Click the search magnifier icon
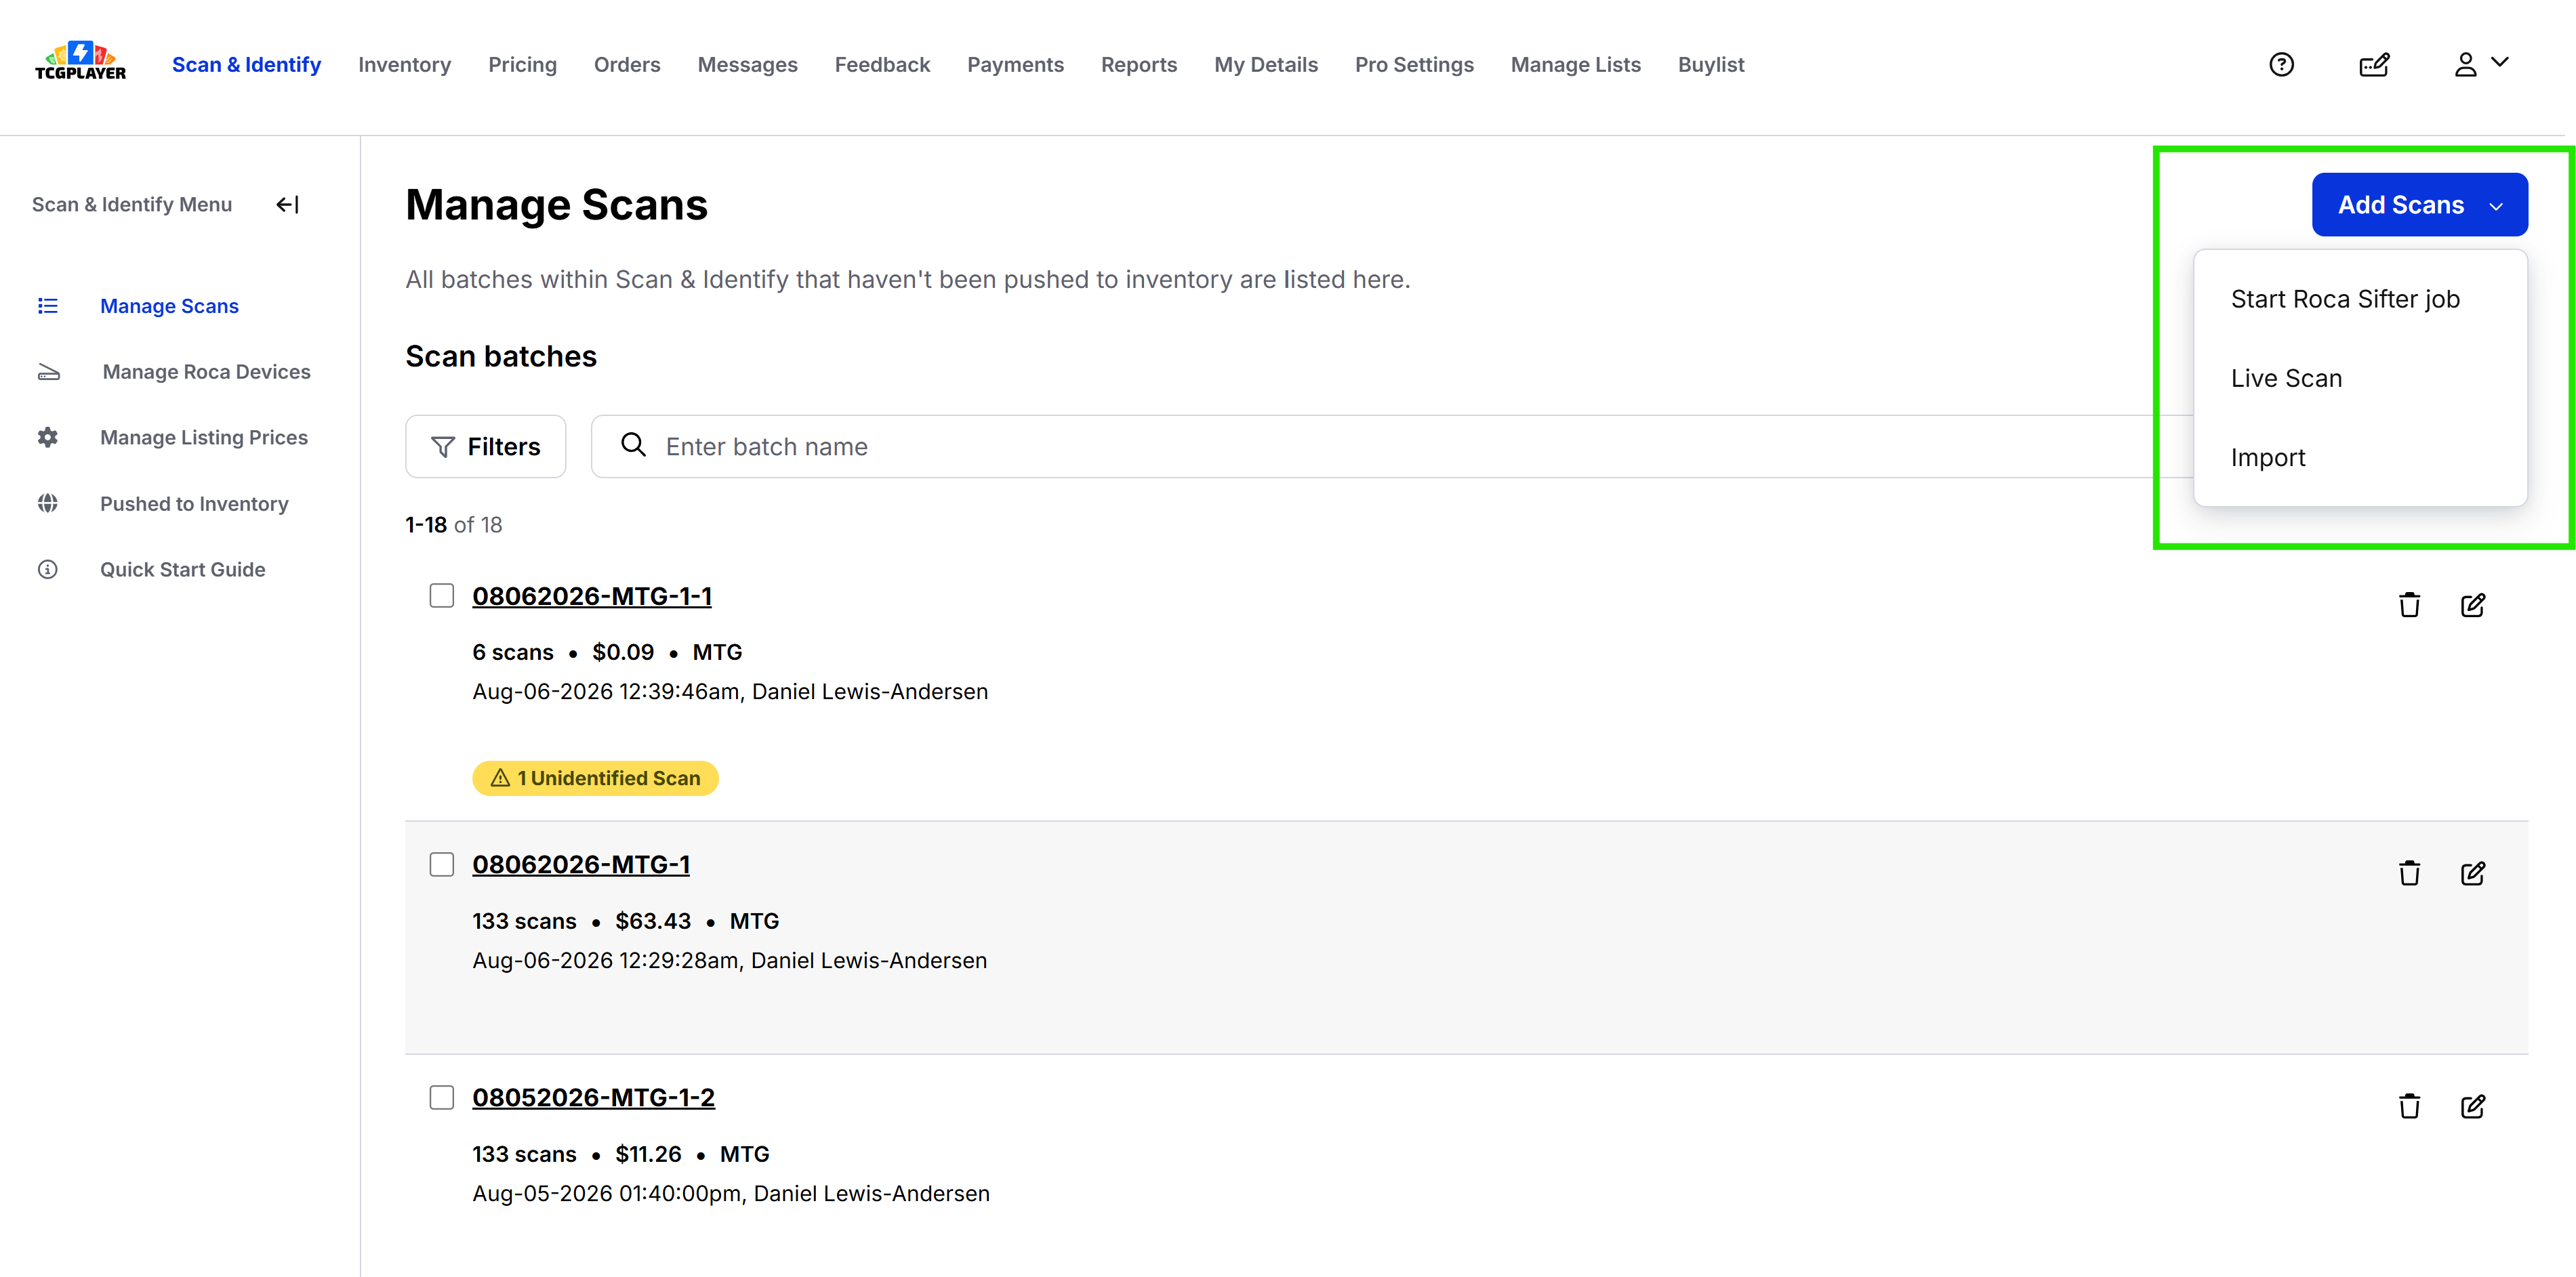 (x=633, y=445)
